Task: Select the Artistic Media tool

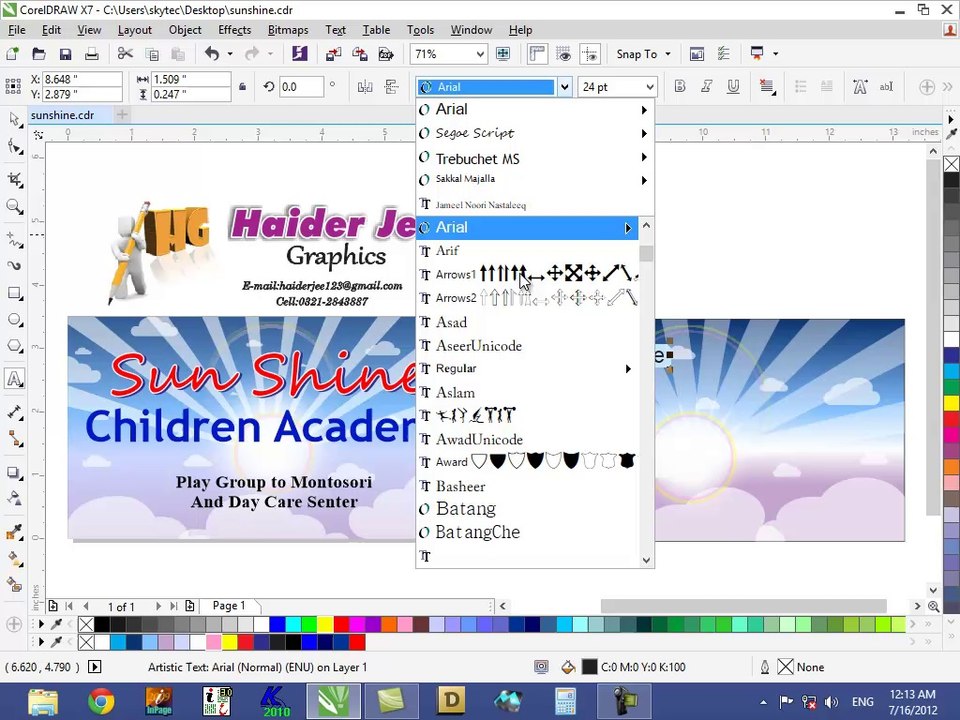Action: click(x=15, y=265)
